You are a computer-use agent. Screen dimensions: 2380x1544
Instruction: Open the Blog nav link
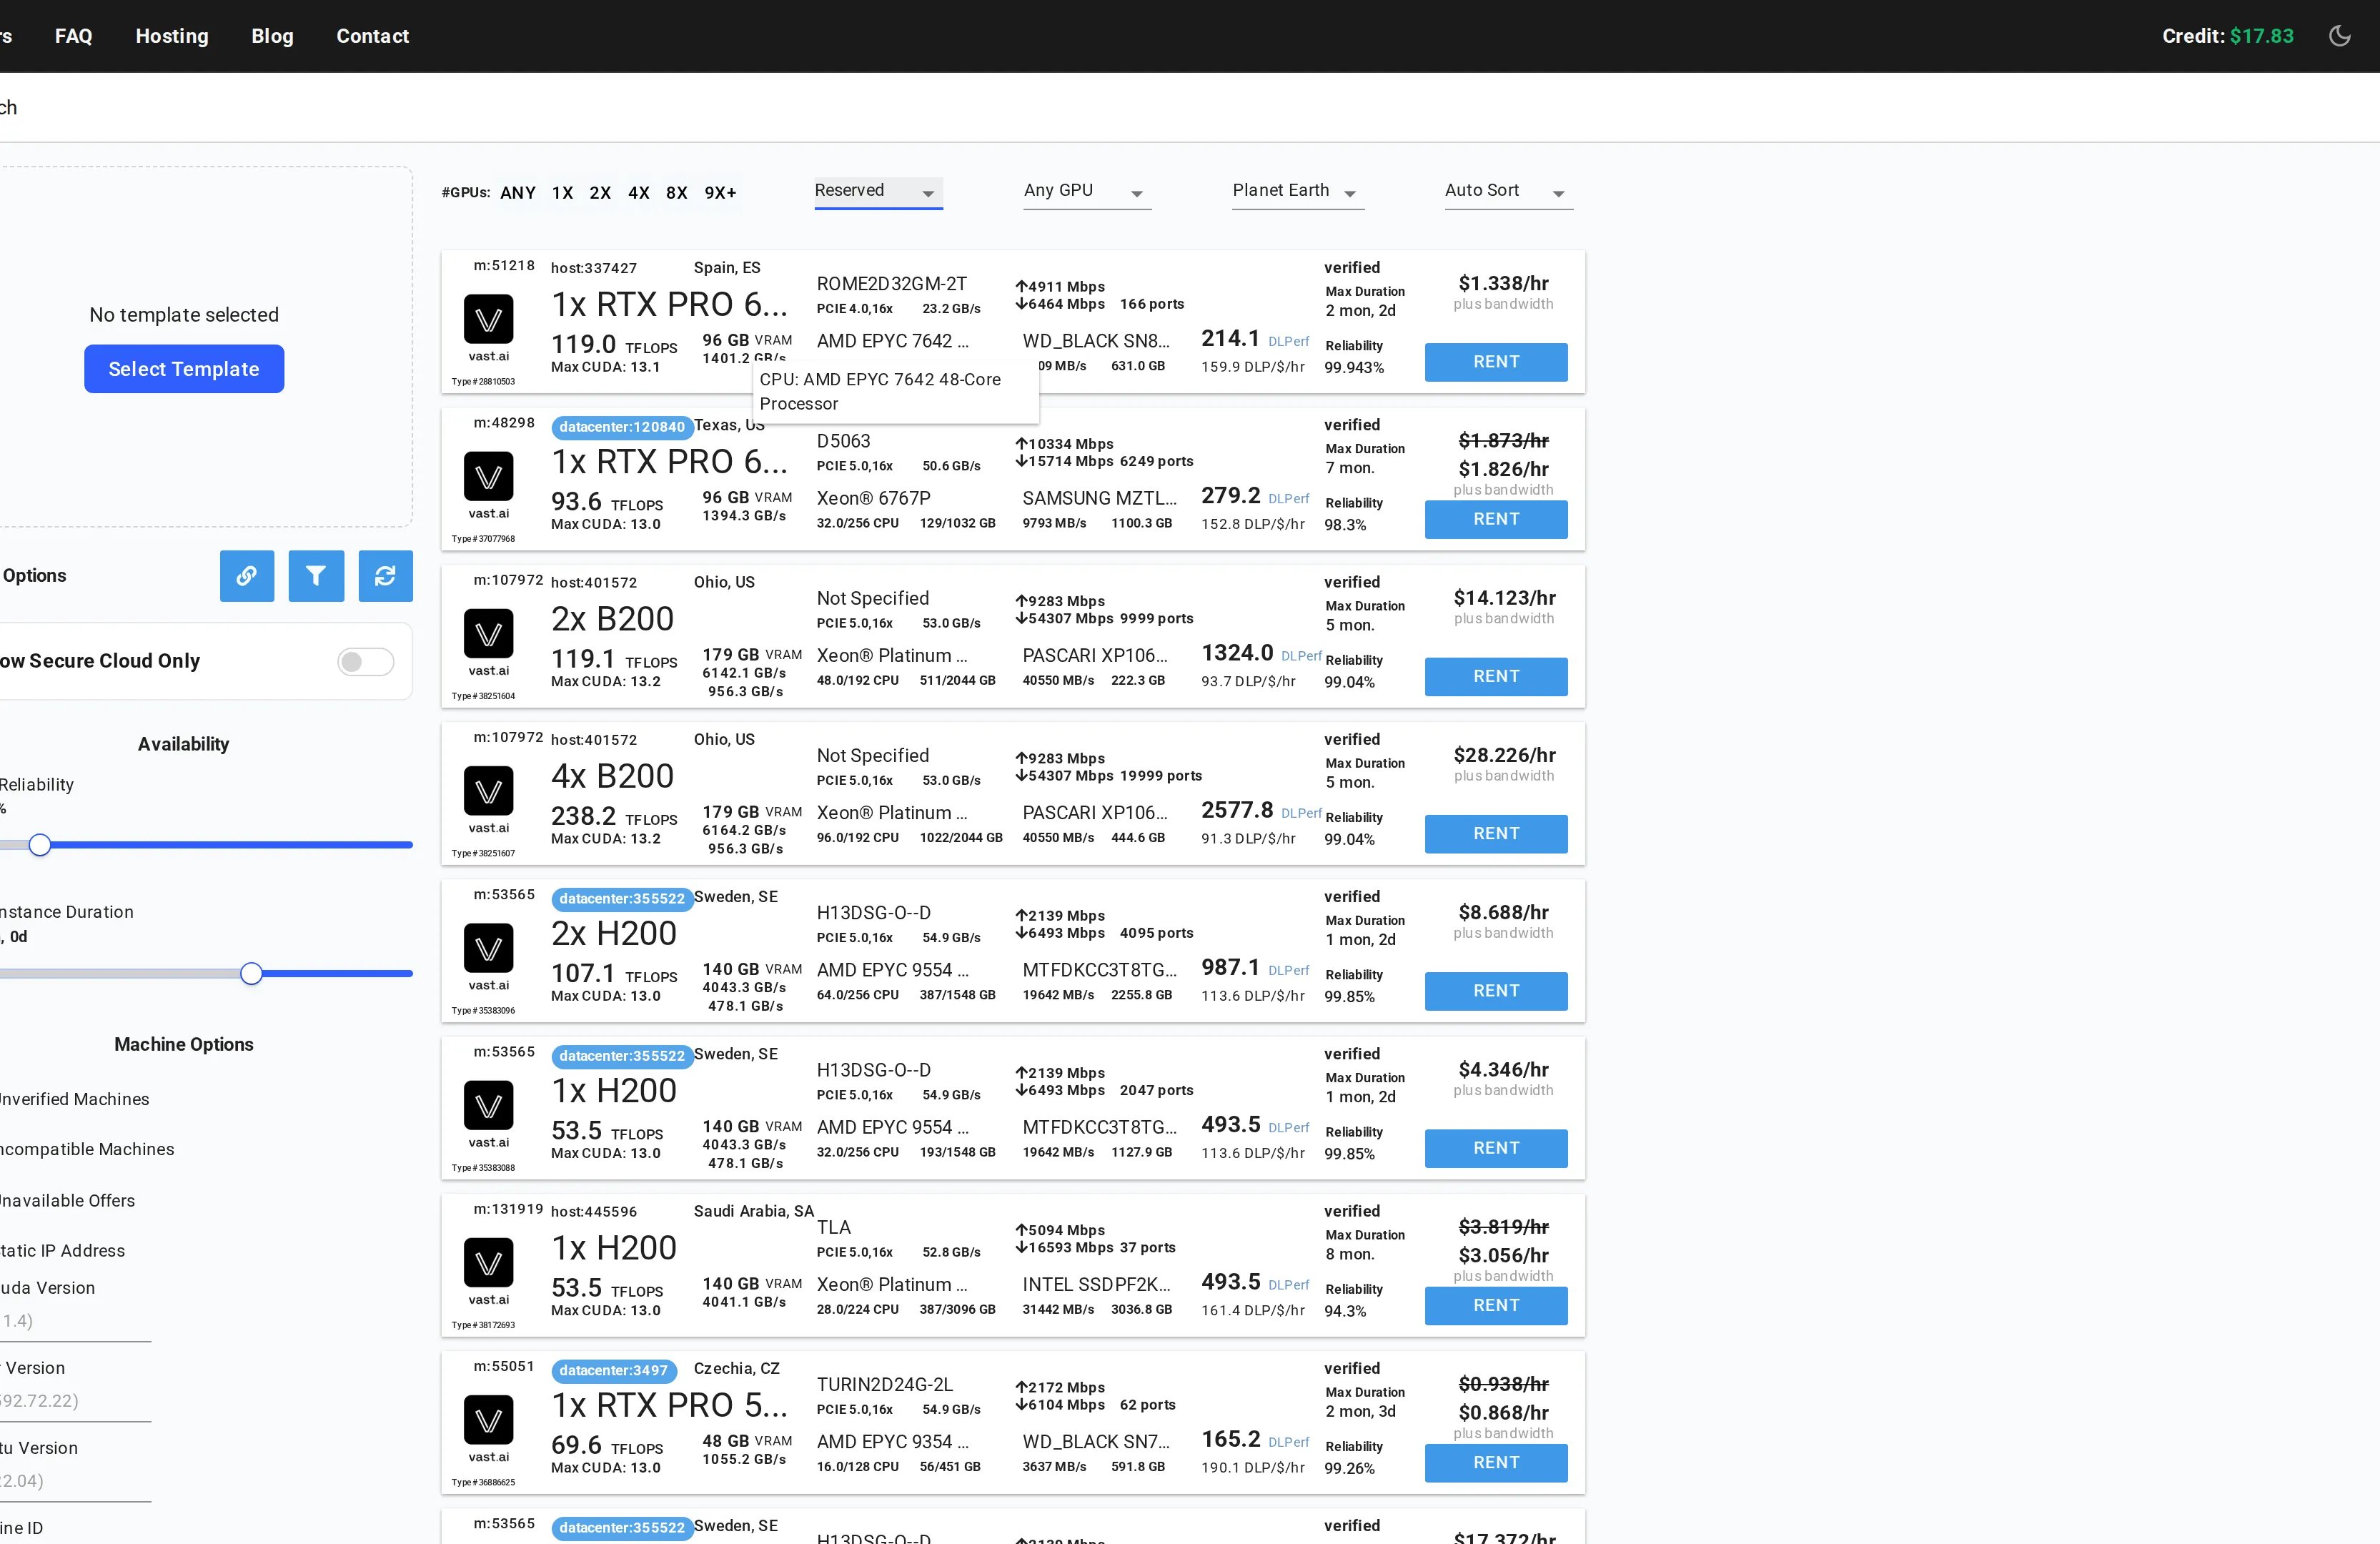tap(272, 36)
